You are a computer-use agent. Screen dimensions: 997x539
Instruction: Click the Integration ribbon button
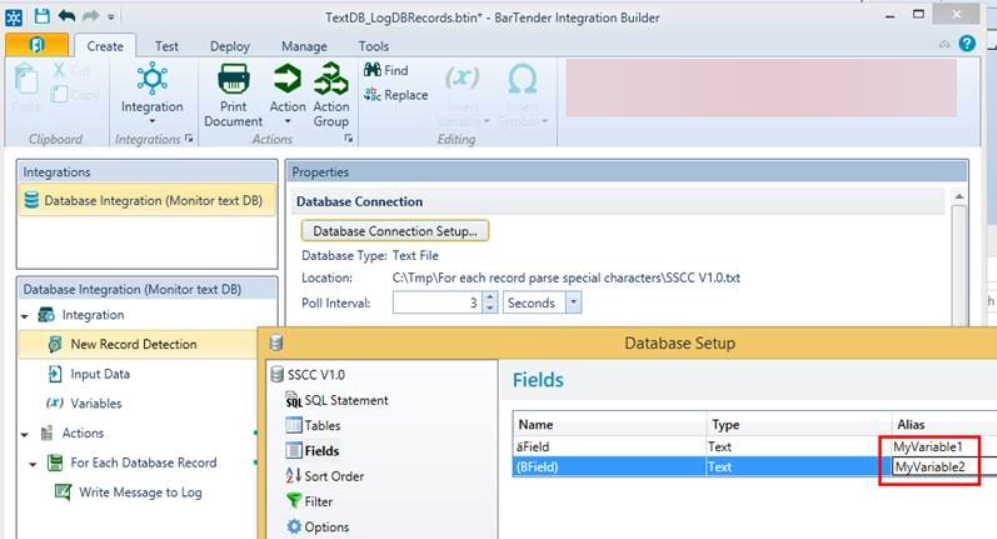click(152, 92)
